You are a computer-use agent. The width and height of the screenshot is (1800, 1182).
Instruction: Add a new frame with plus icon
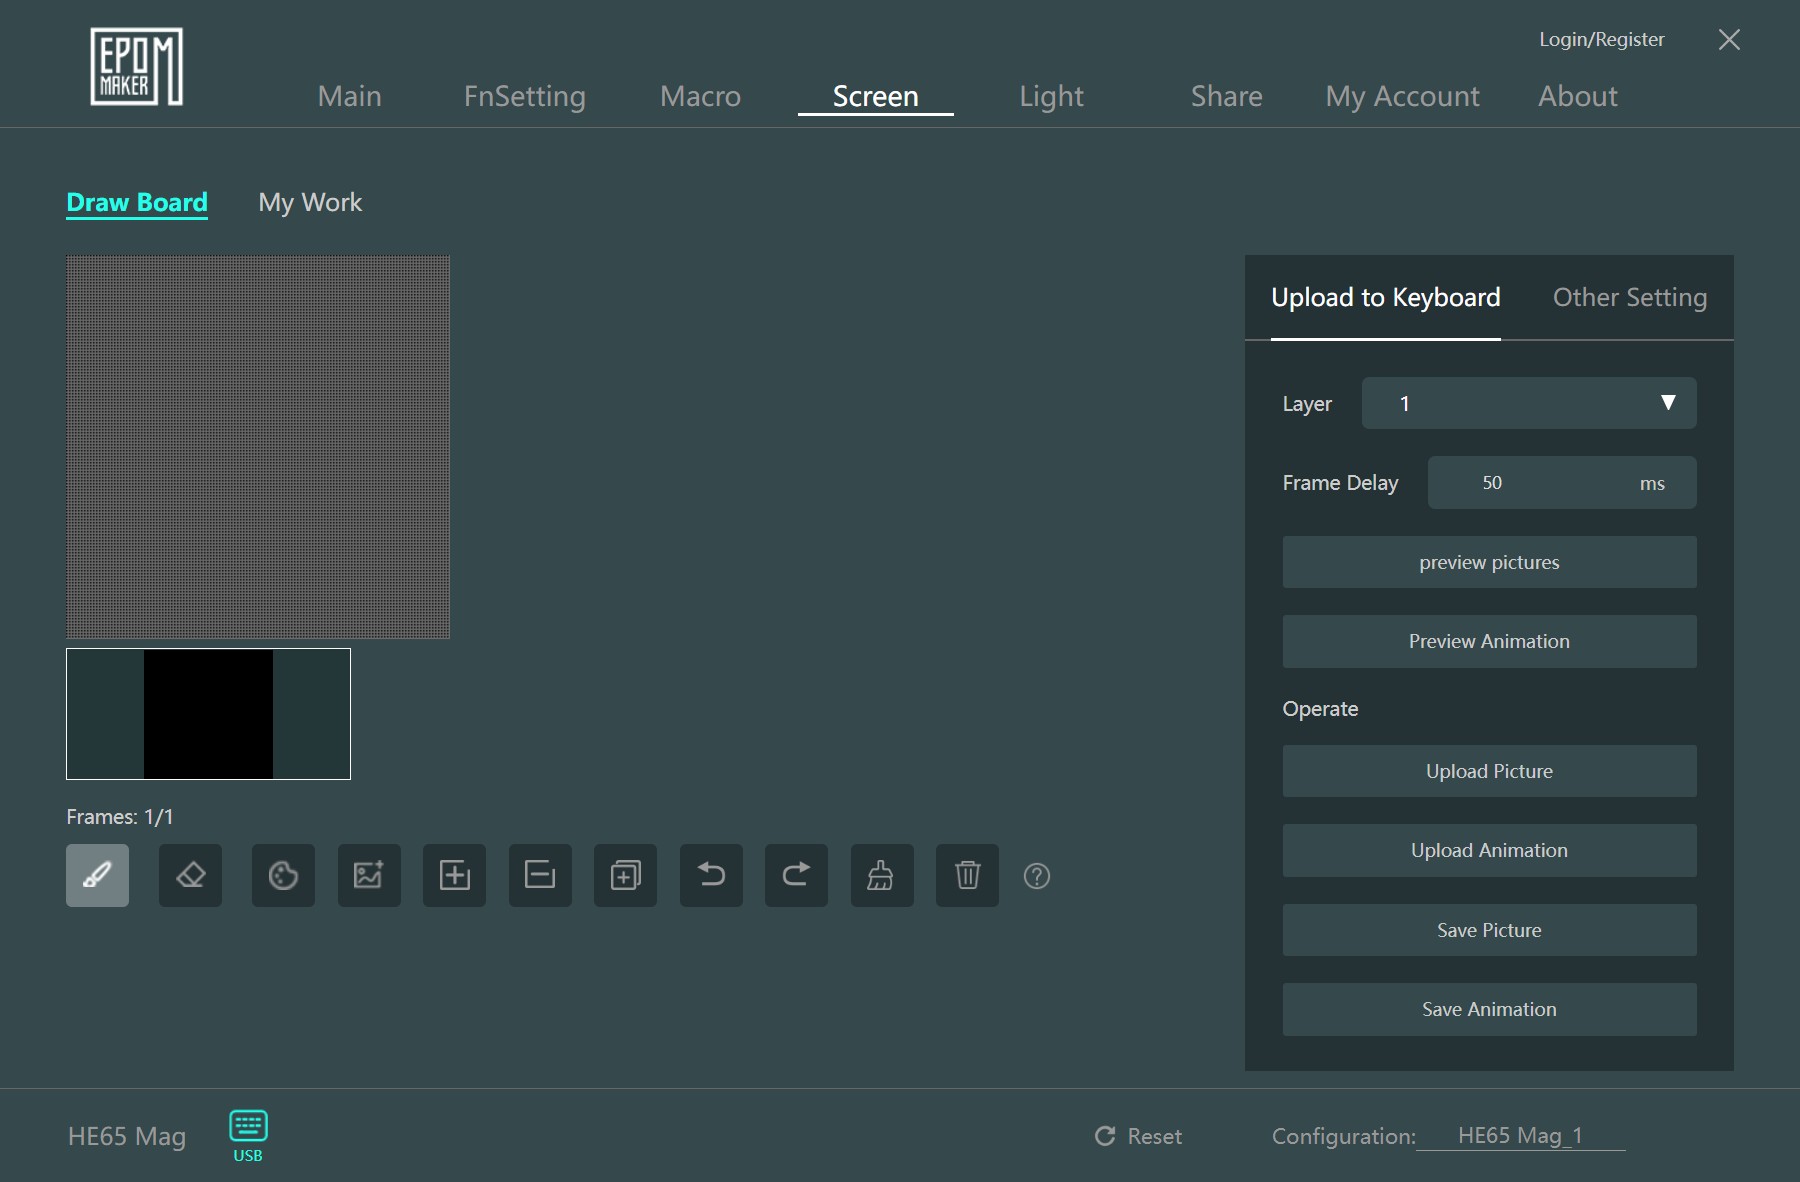pyautogui.click(x=454, y=875)
